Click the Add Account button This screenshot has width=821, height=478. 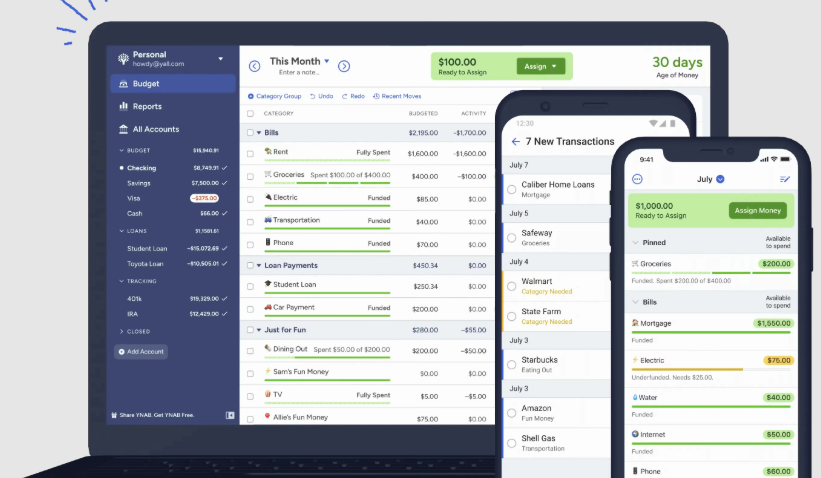[142, 352]
